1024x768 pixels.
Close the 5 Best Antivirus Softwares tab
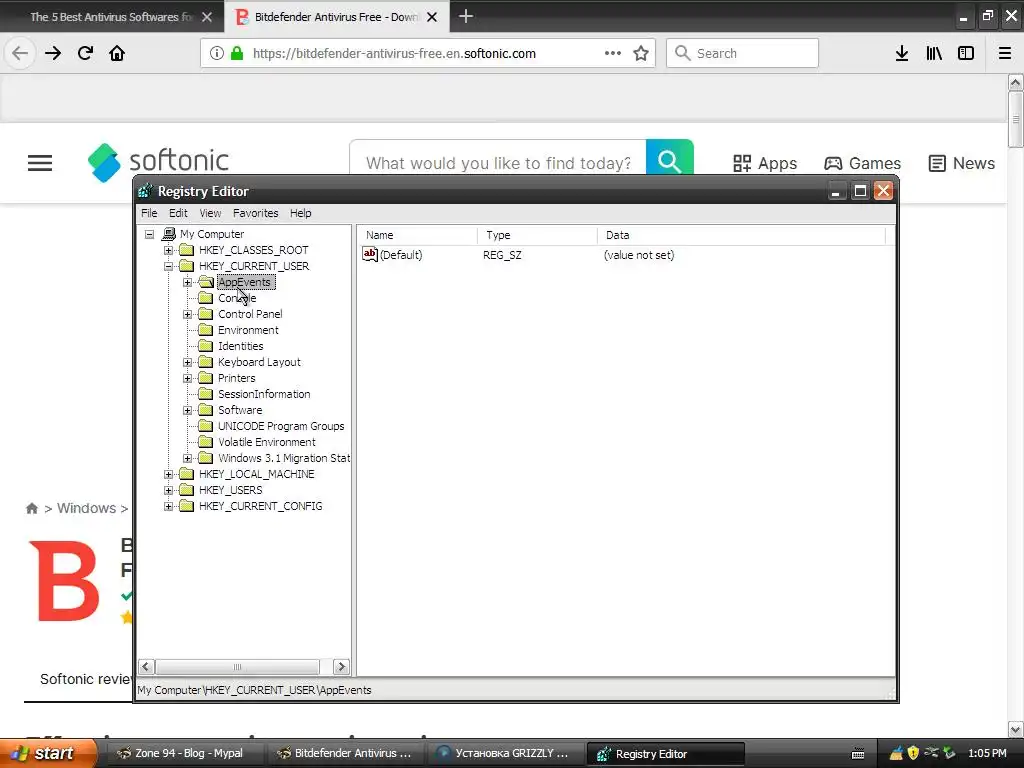coord(206,17)
